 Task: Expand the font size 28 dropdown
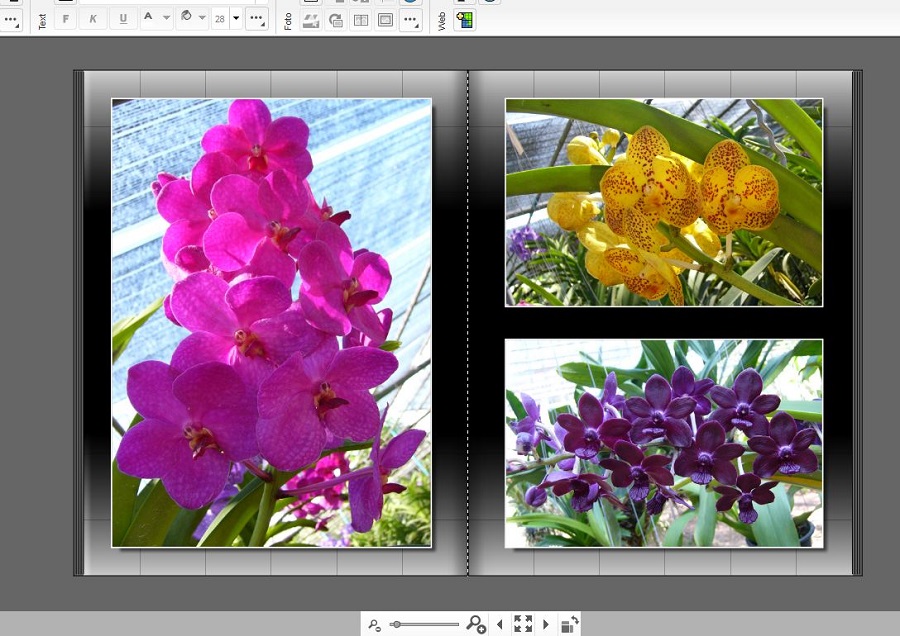(236, 18)
